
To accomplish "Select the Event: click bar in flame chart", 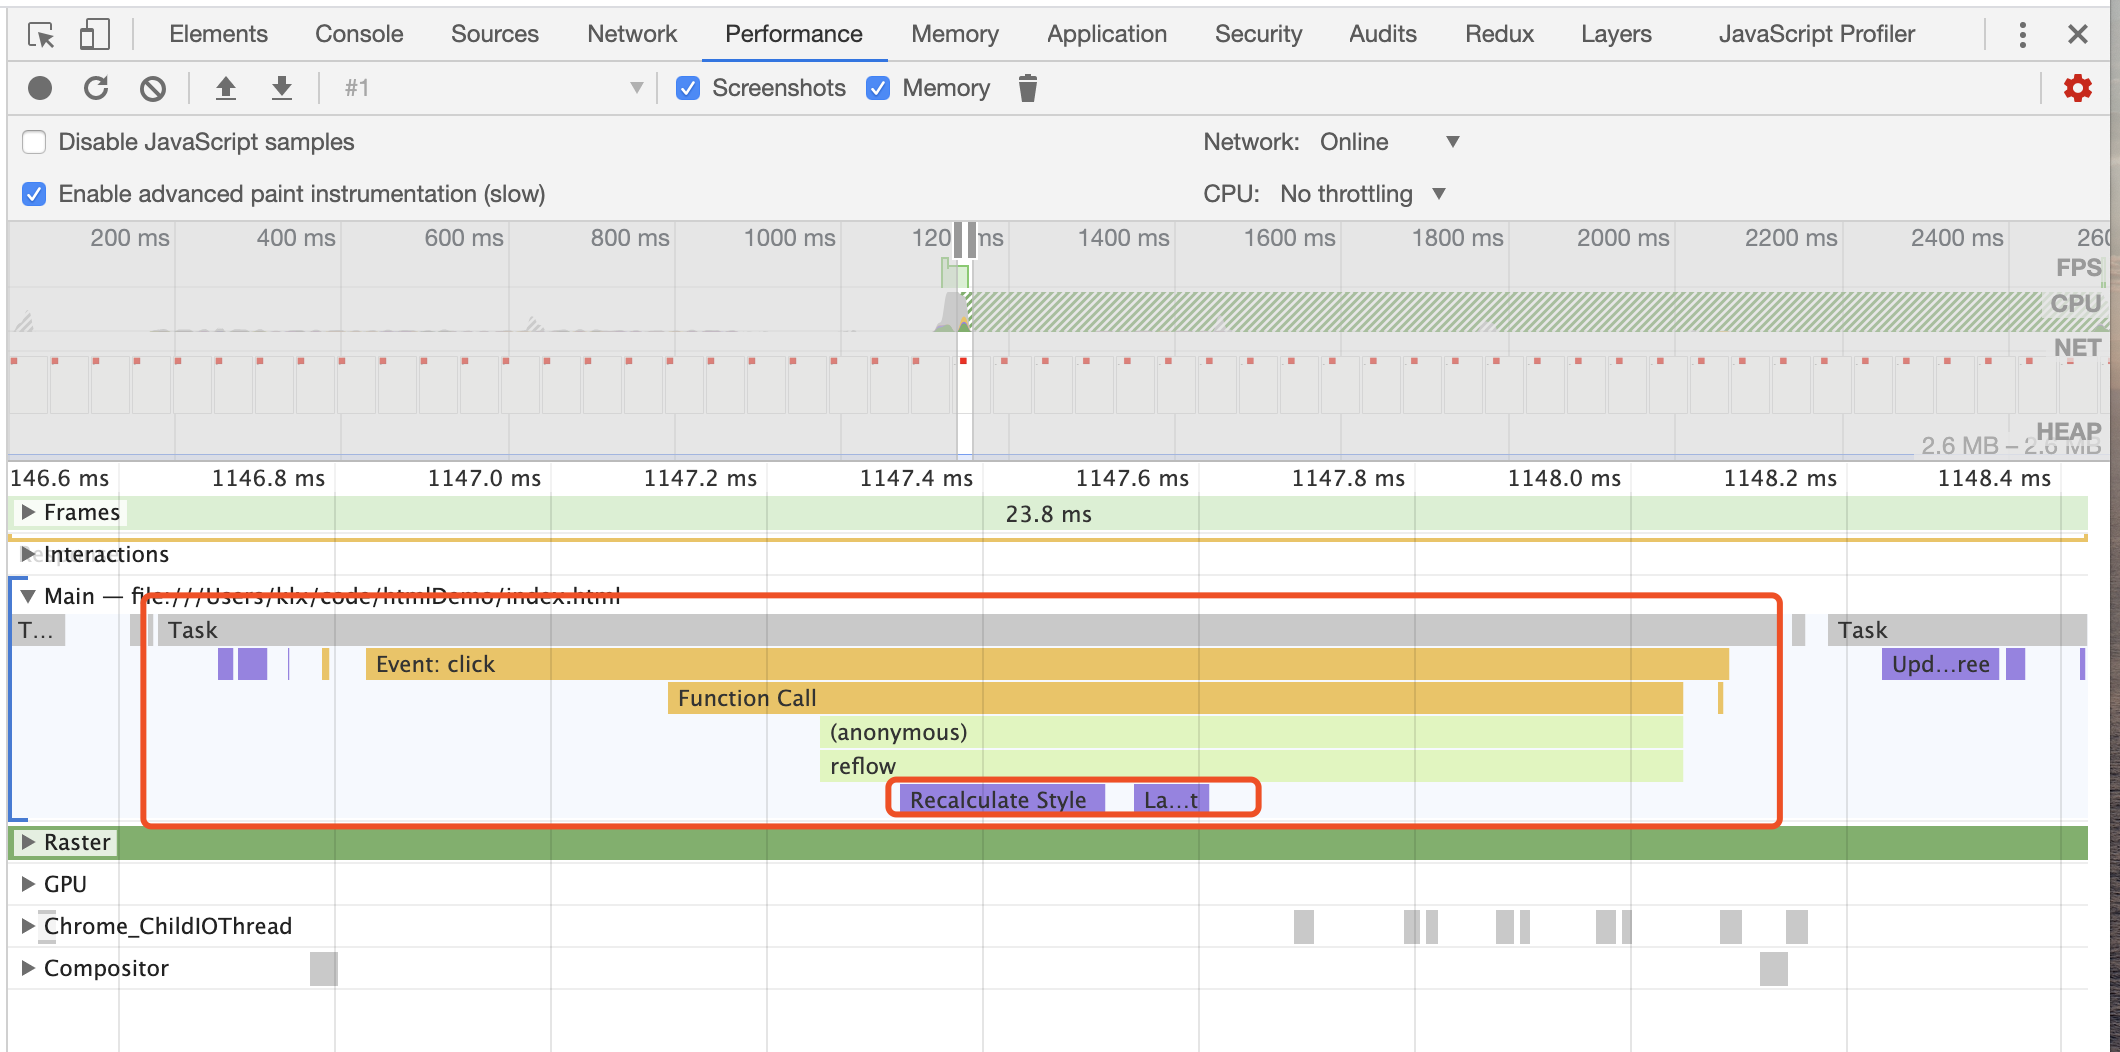I will pos(1047,664).
